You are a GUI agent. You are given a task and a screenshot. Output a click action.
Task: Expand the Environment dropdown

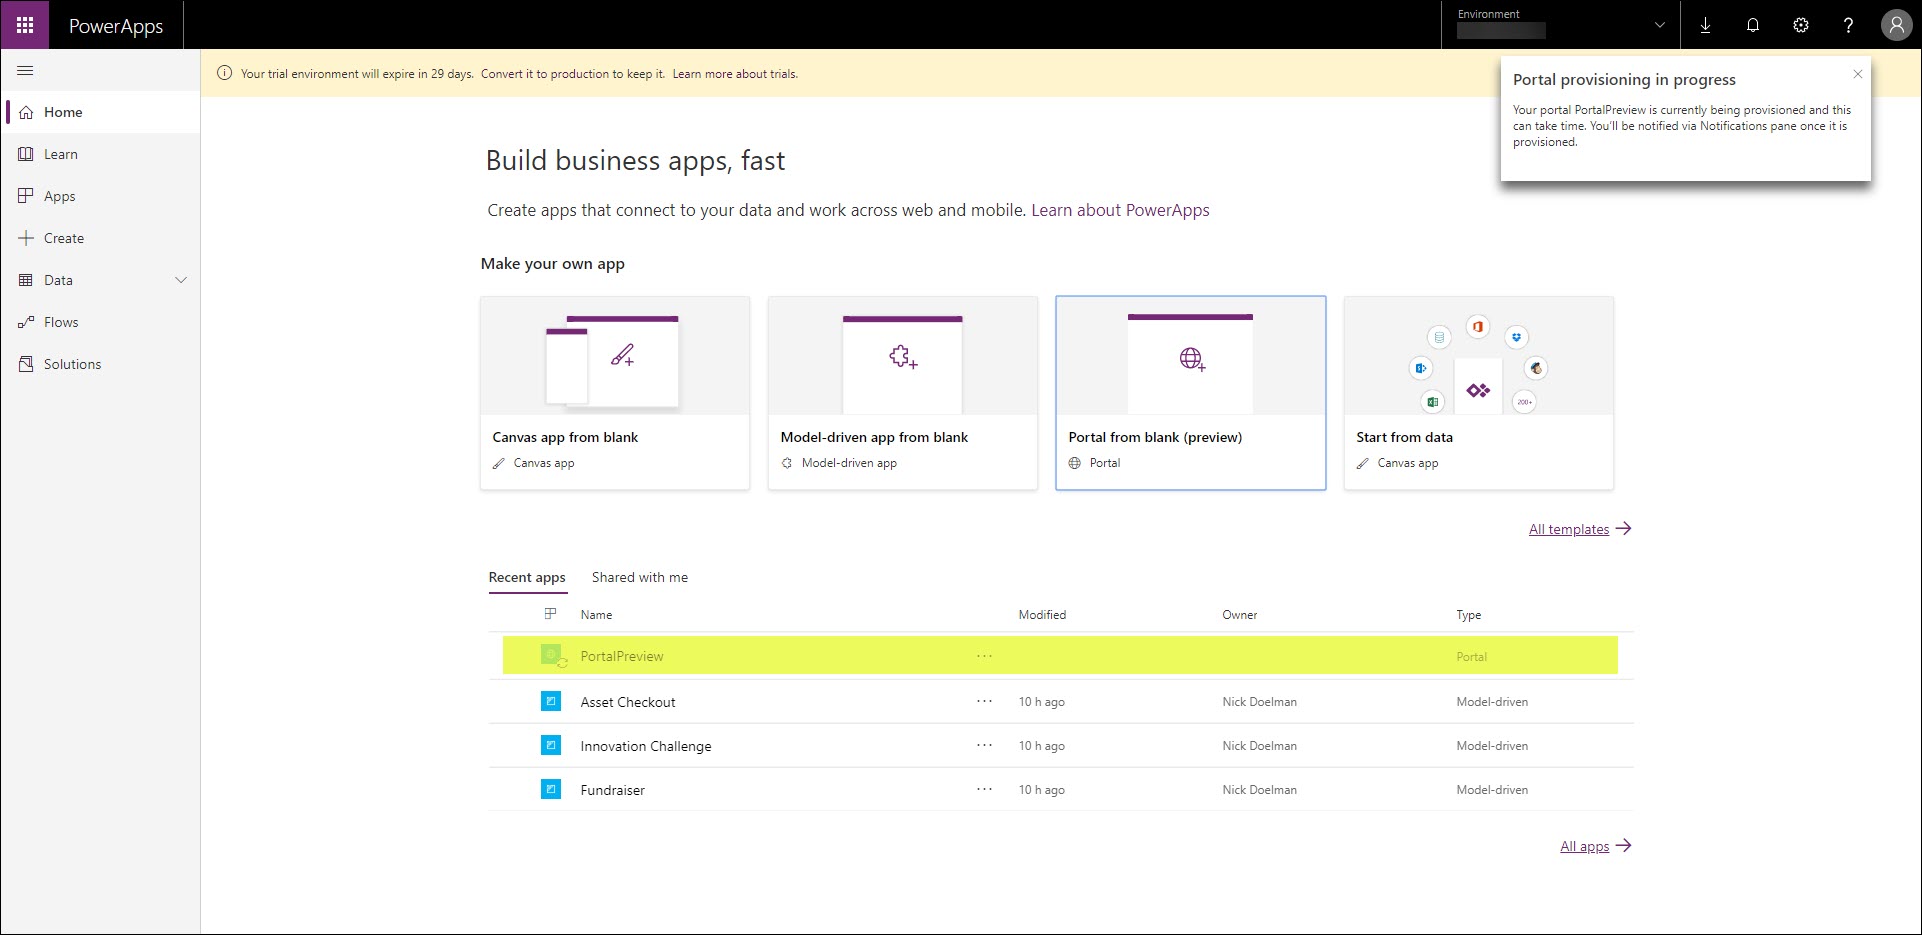1660,26
